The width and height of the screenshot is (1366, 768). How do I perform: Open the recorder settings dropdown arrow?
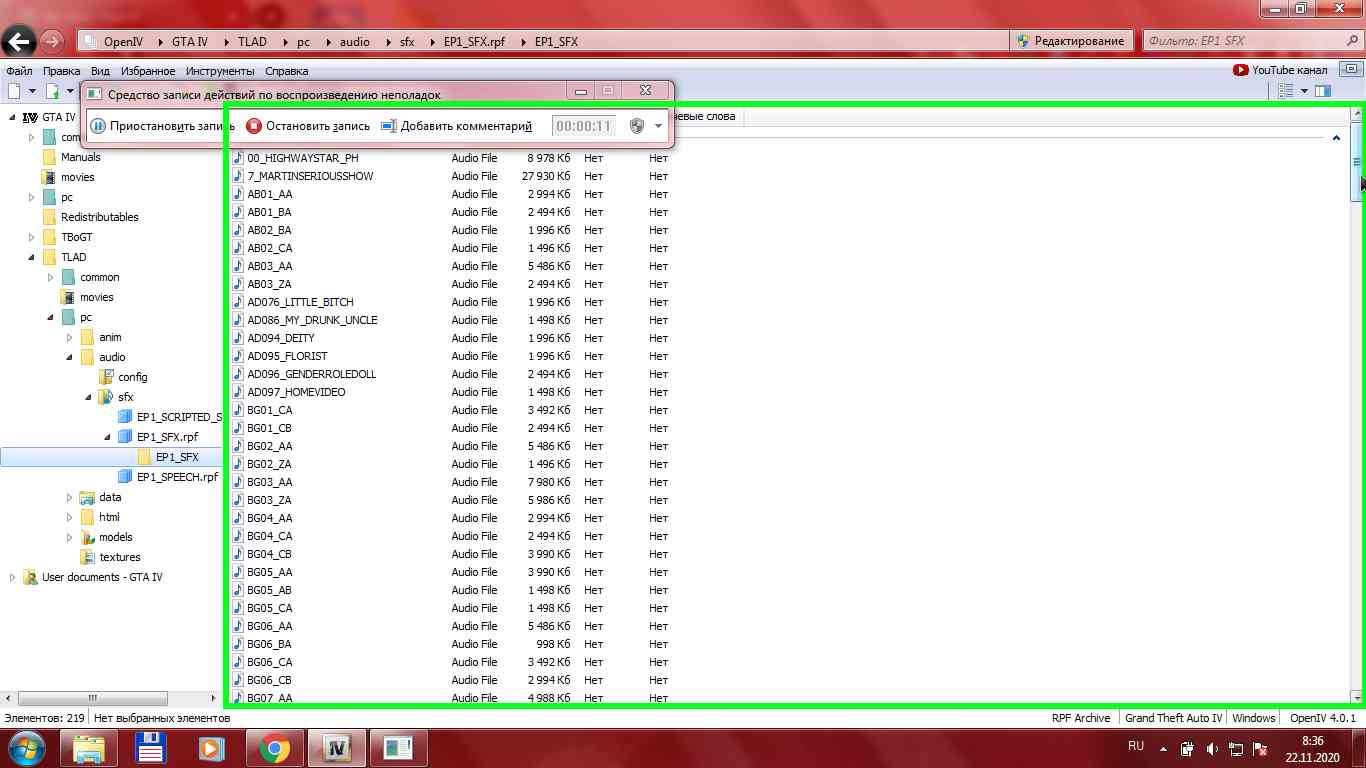tap(658, 126)
